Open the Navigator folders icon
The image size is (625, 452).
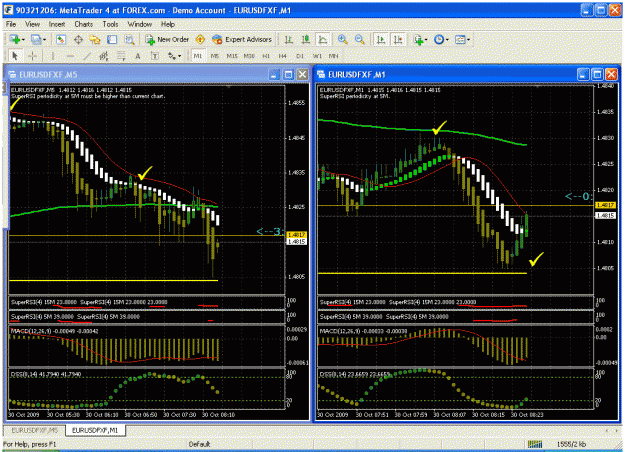[95, 39]
